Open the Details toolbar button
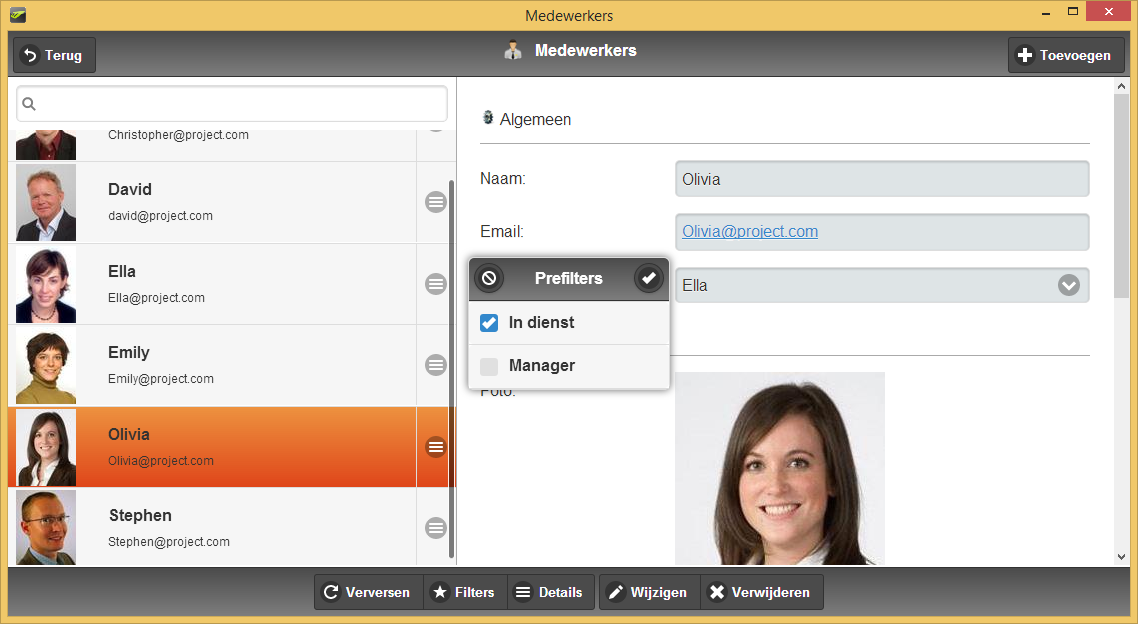1138x624 pixels. point(549,592)
